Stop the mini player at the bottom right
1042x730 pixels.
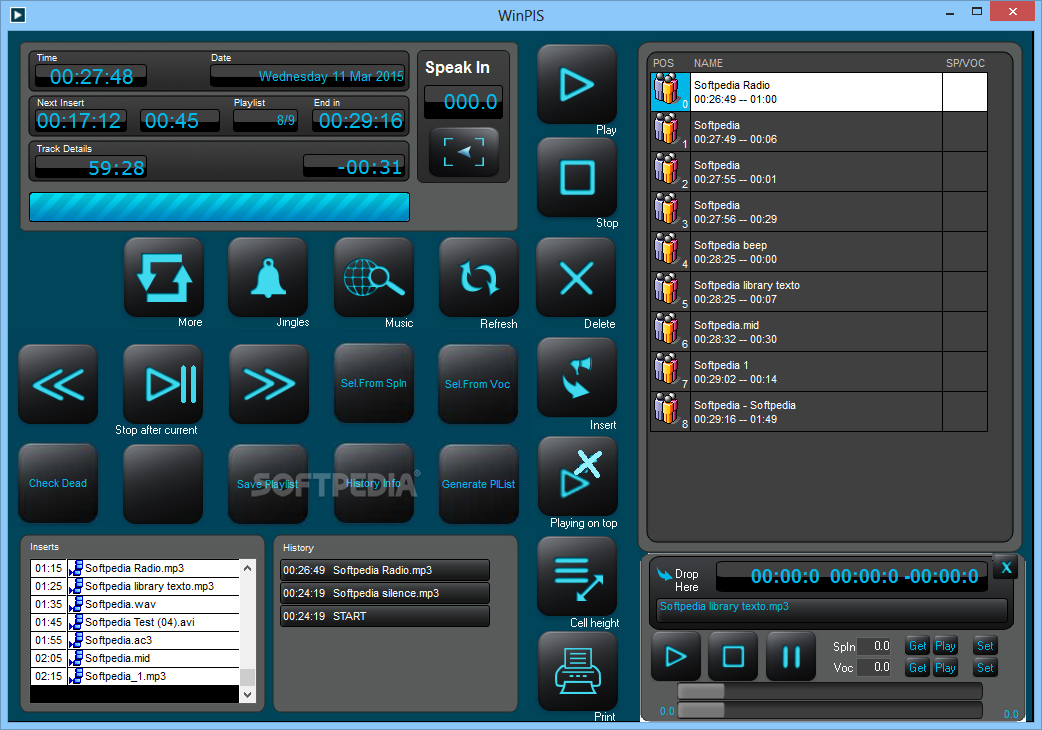click(733, 656)
